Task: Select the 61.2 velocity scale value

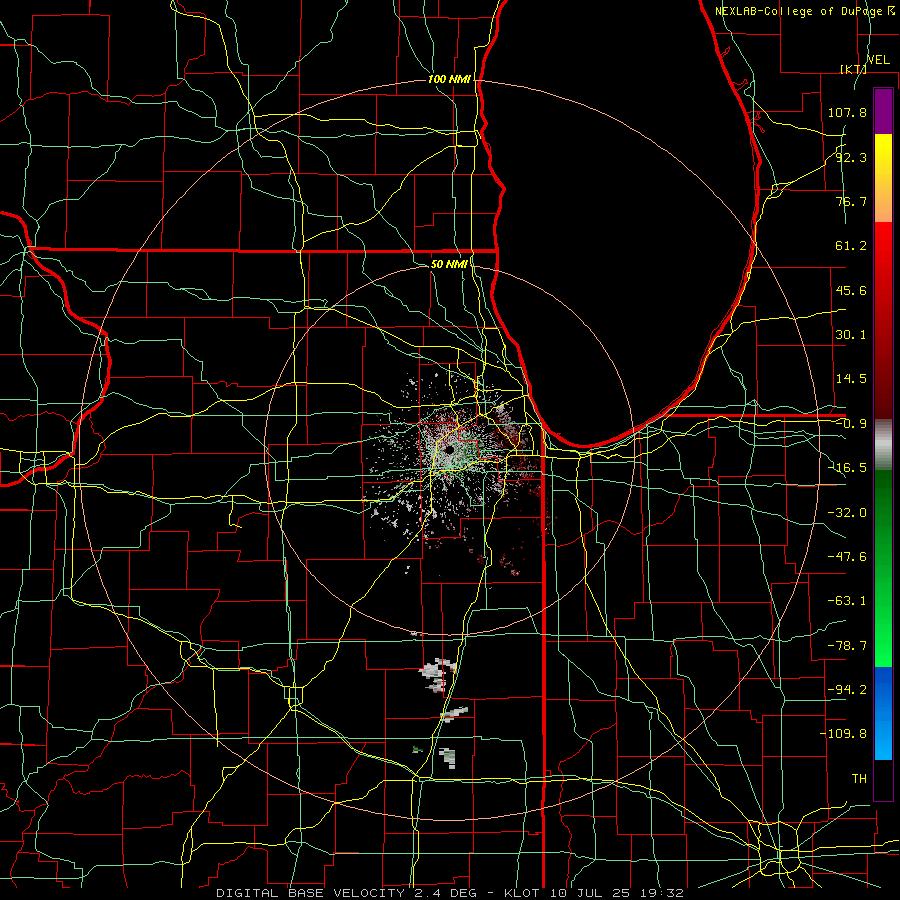Action: point(851,246)
